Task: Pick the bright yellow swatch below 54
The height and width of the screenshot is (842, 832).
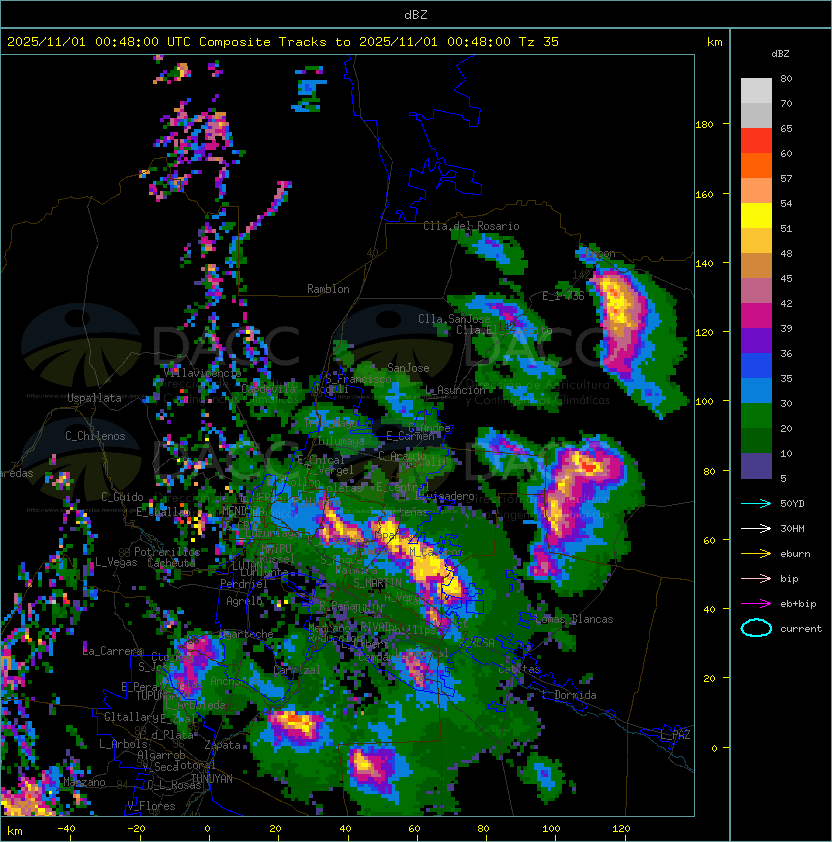Action: pyautogui.click(x=756, y=215)
